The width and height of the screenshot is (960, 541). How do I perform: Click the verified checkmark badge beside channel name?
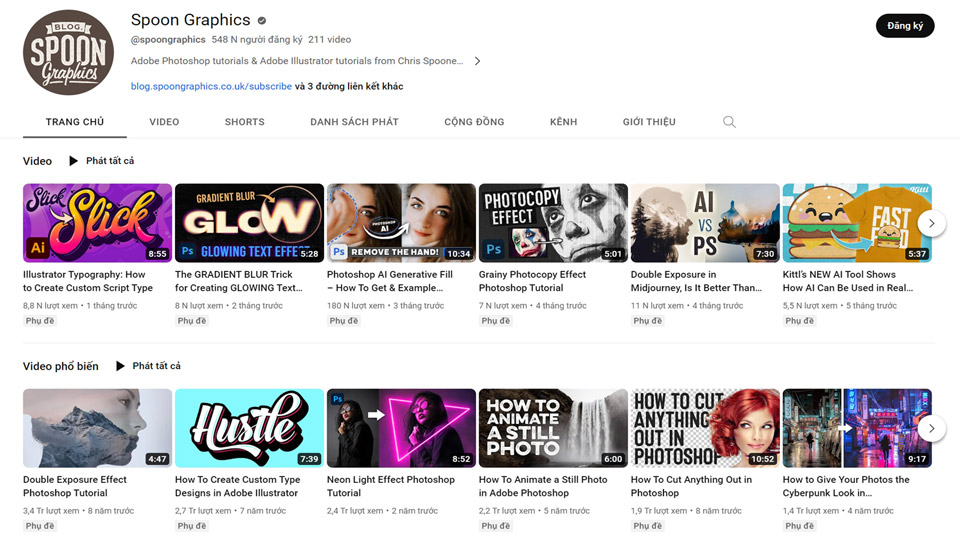262,21
